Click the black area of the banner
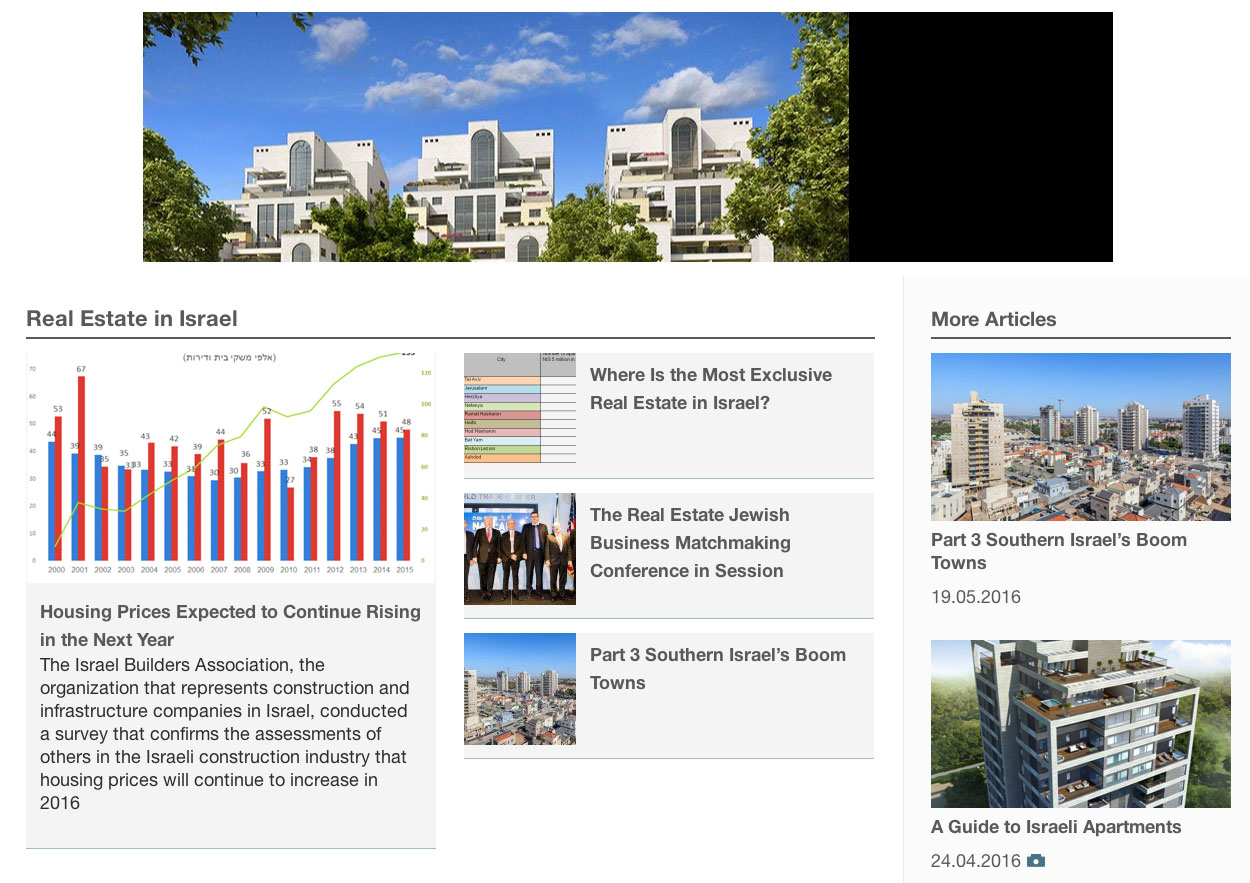Screen dimensions: 1250x883 [x=980, y=137]
